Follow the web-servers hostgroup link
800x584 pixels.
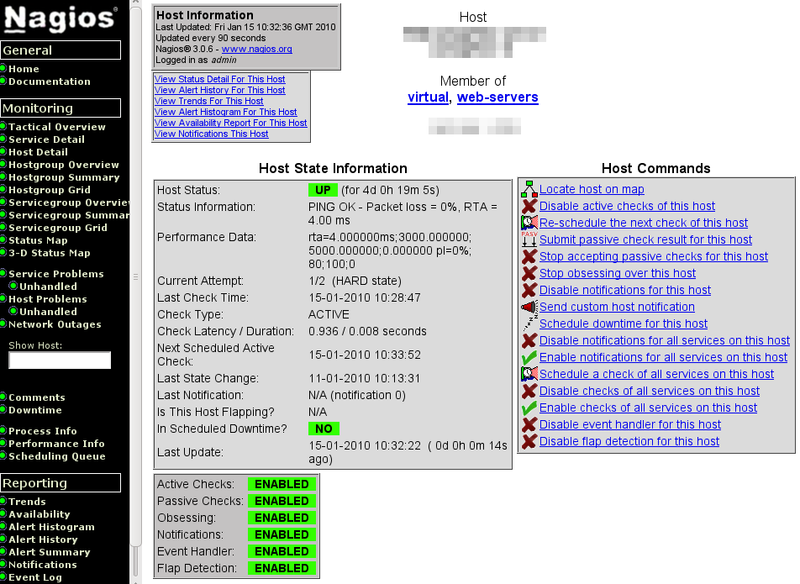[497, 97]
